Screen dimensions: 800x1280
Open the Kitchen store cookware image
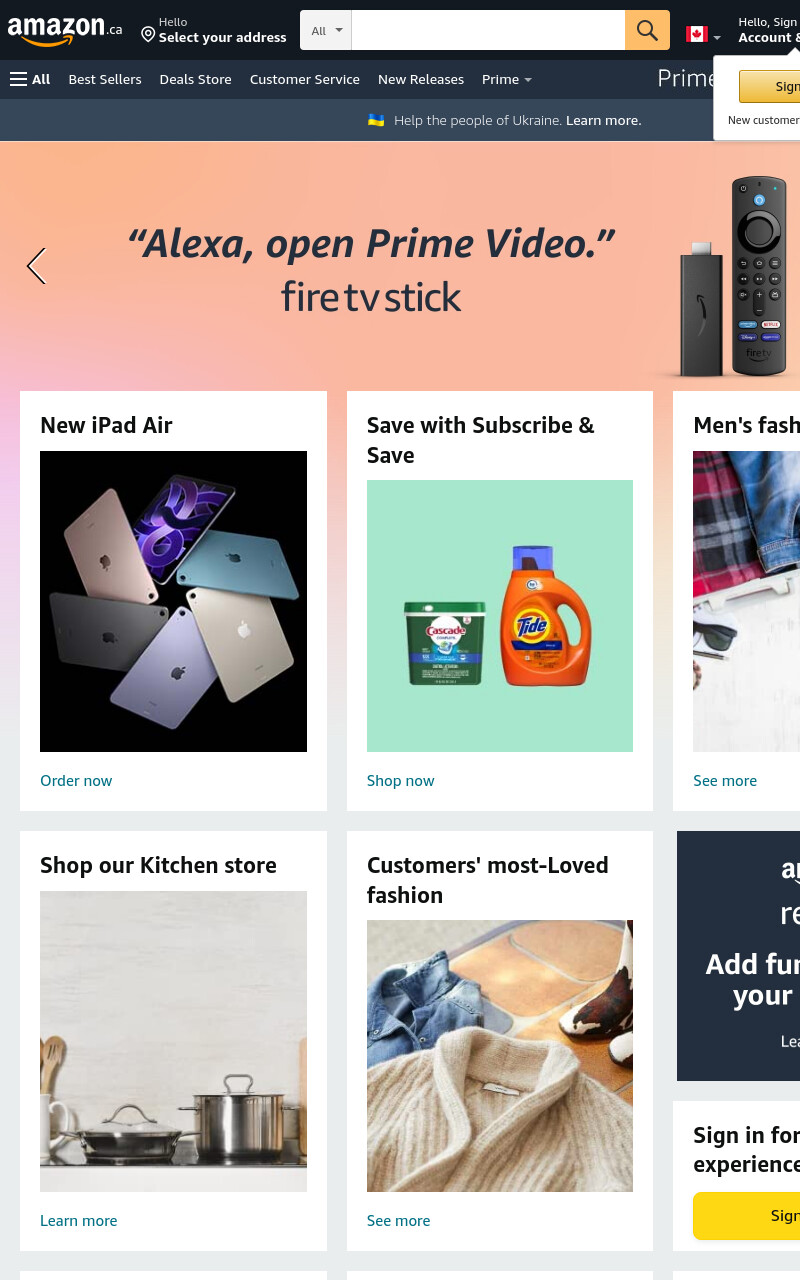[173, 1041]
